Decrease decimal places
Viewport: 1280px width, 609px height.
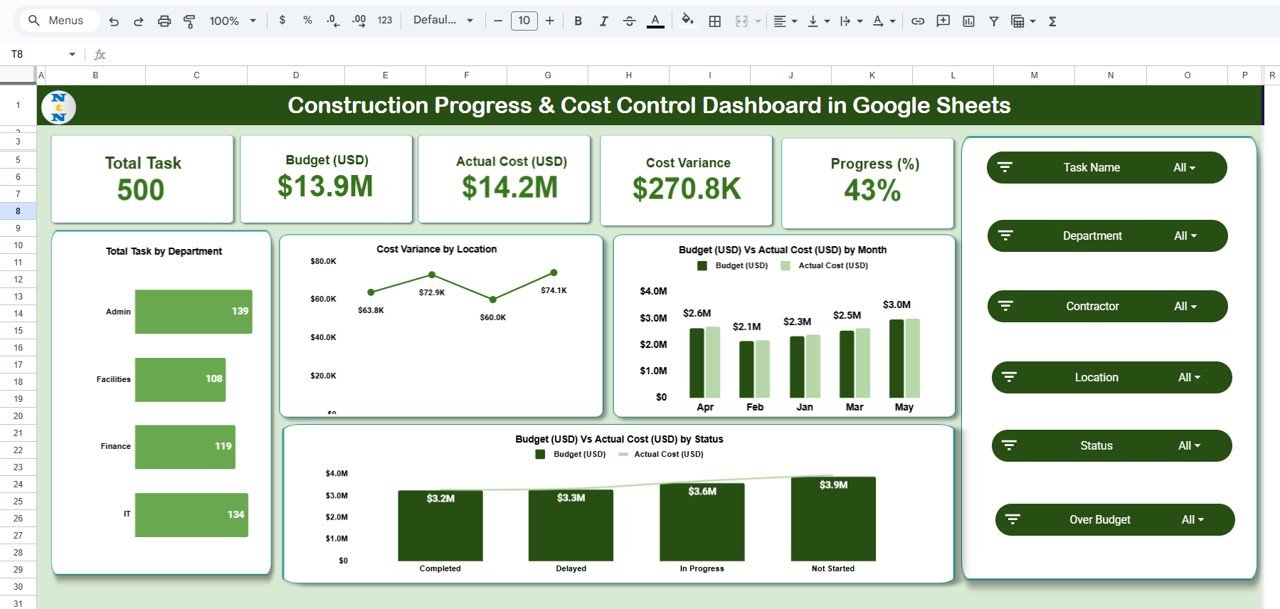coord(330,20)
